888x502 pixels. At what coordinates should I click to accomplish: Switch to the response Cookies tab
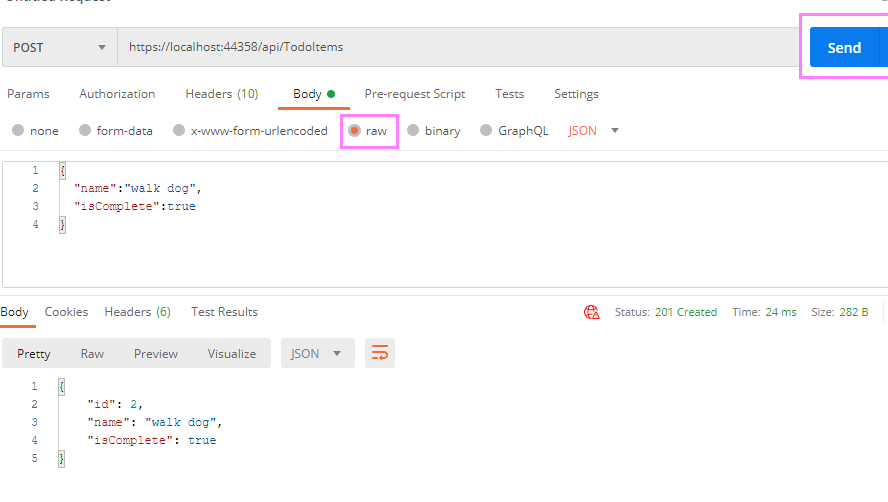tap(66, 312)
